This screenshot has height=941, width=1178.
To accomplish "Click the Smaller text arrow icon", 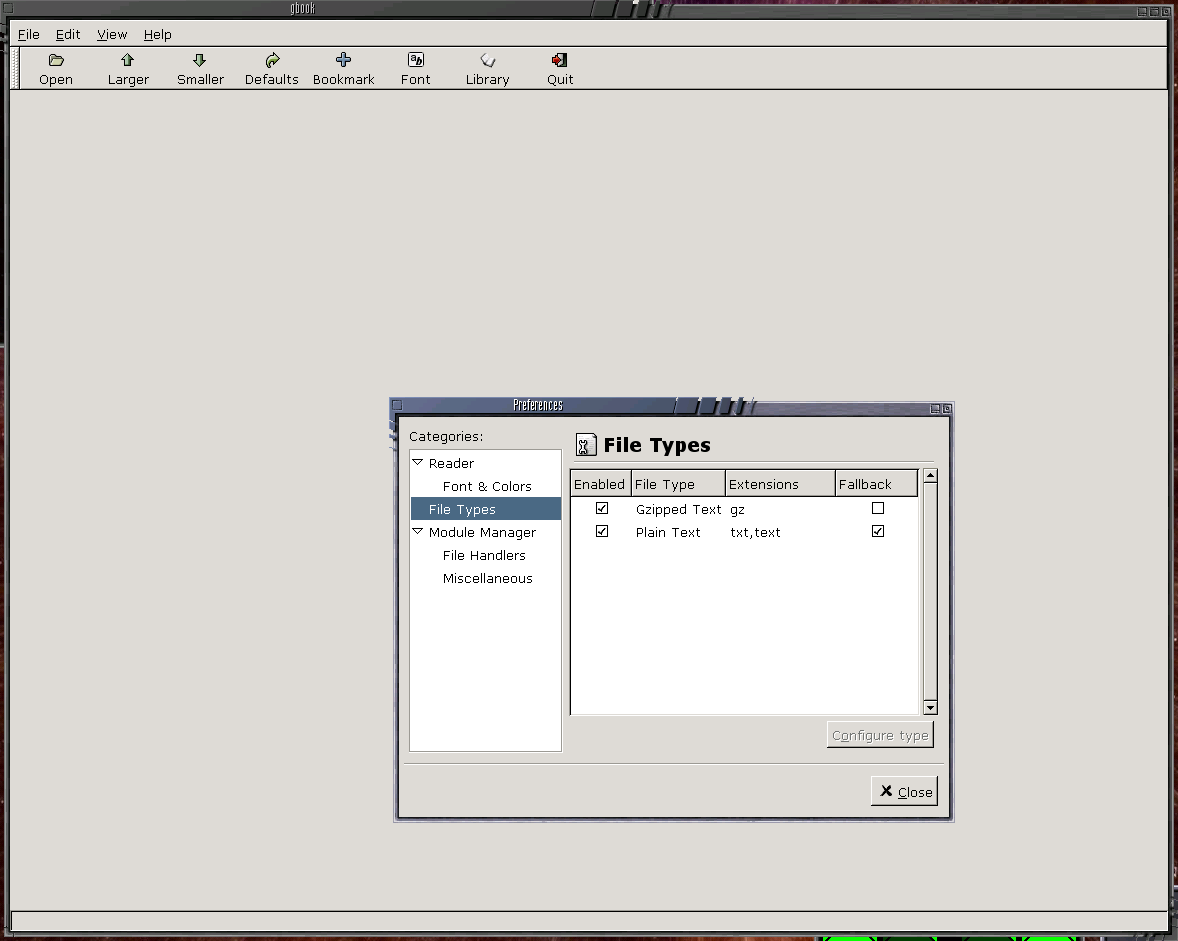I will [200, 61].
